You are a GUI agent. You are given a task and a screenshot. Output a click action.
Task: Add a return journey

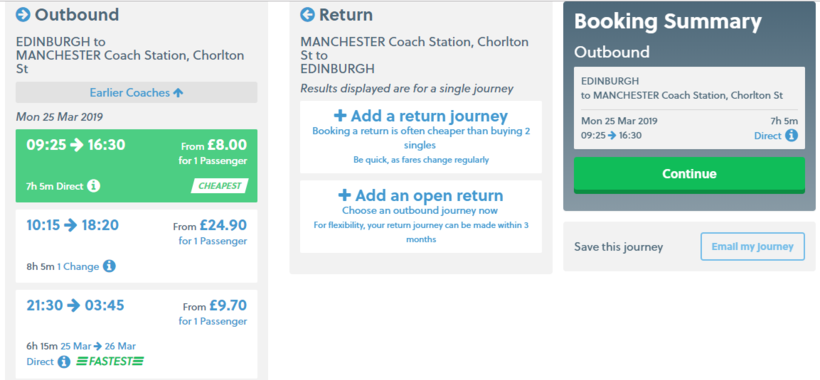click(x=421, y=137)
